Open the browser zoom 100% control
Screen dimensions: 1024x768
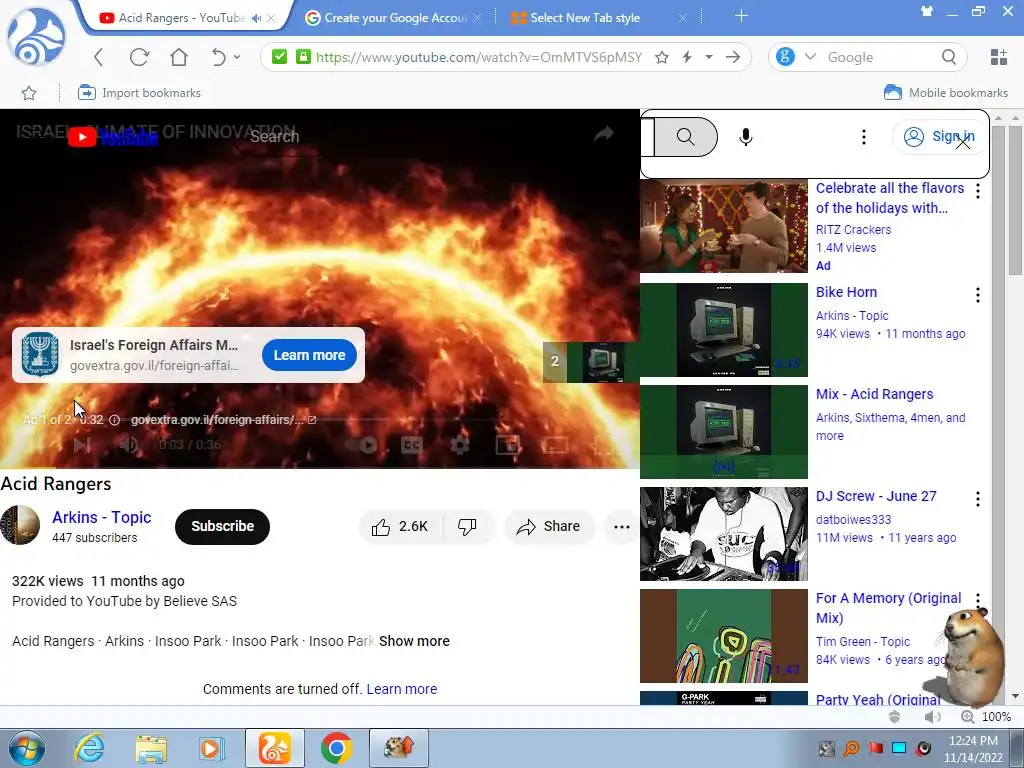coord(986,716)
